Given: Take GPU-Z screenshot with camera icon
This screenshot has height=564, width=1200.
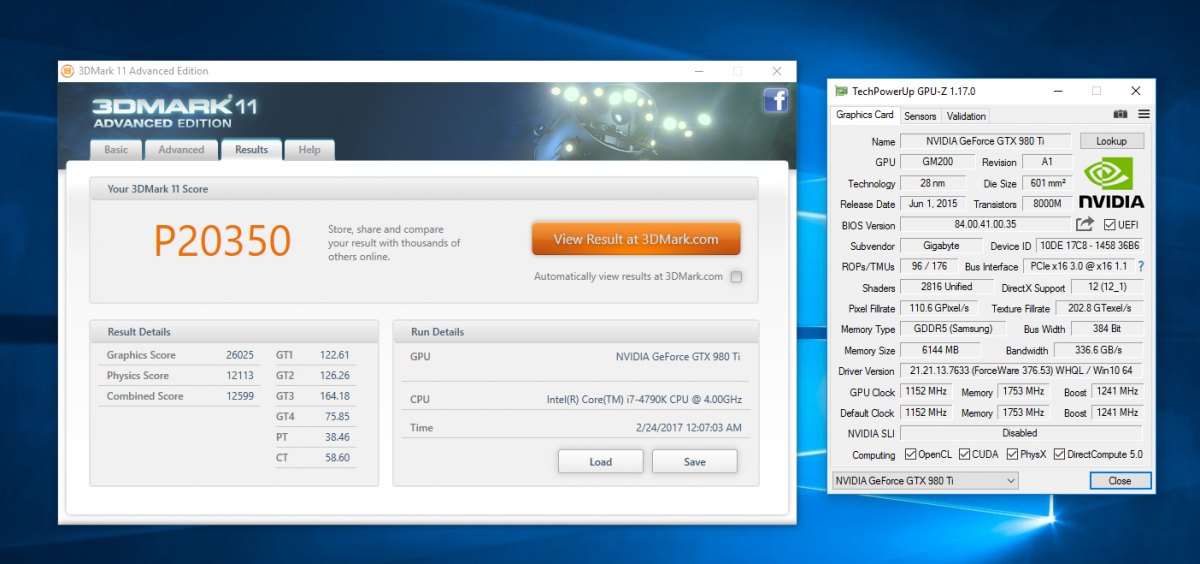Looking at the screenshot, I should click(1121, 115).
